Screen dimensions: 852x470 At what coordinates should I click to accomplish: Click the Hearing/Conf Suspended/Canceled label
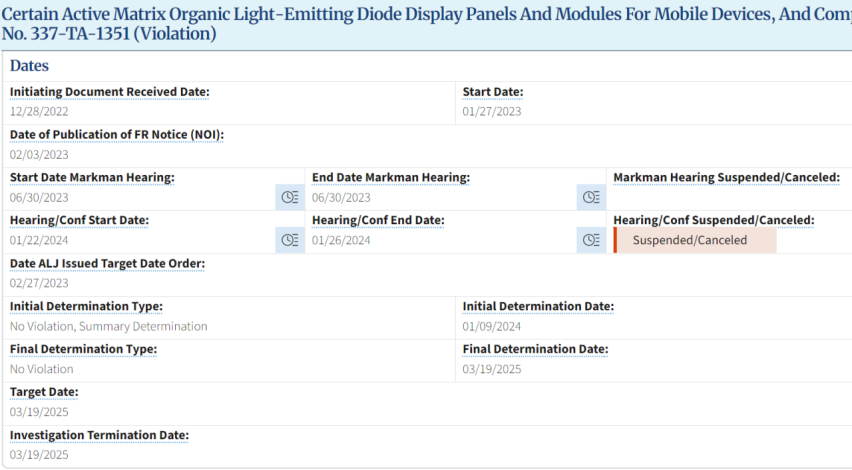pos(714,220)
